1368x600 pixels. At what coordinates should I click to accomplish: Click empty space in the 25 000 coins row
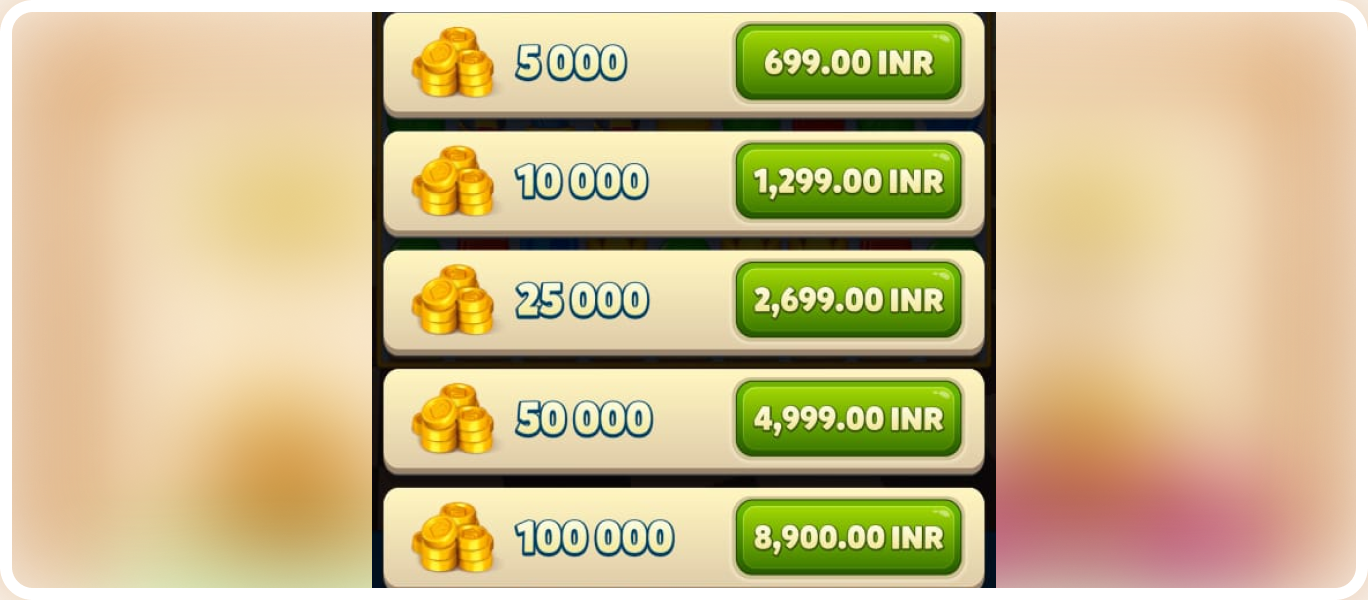(692, 300)
